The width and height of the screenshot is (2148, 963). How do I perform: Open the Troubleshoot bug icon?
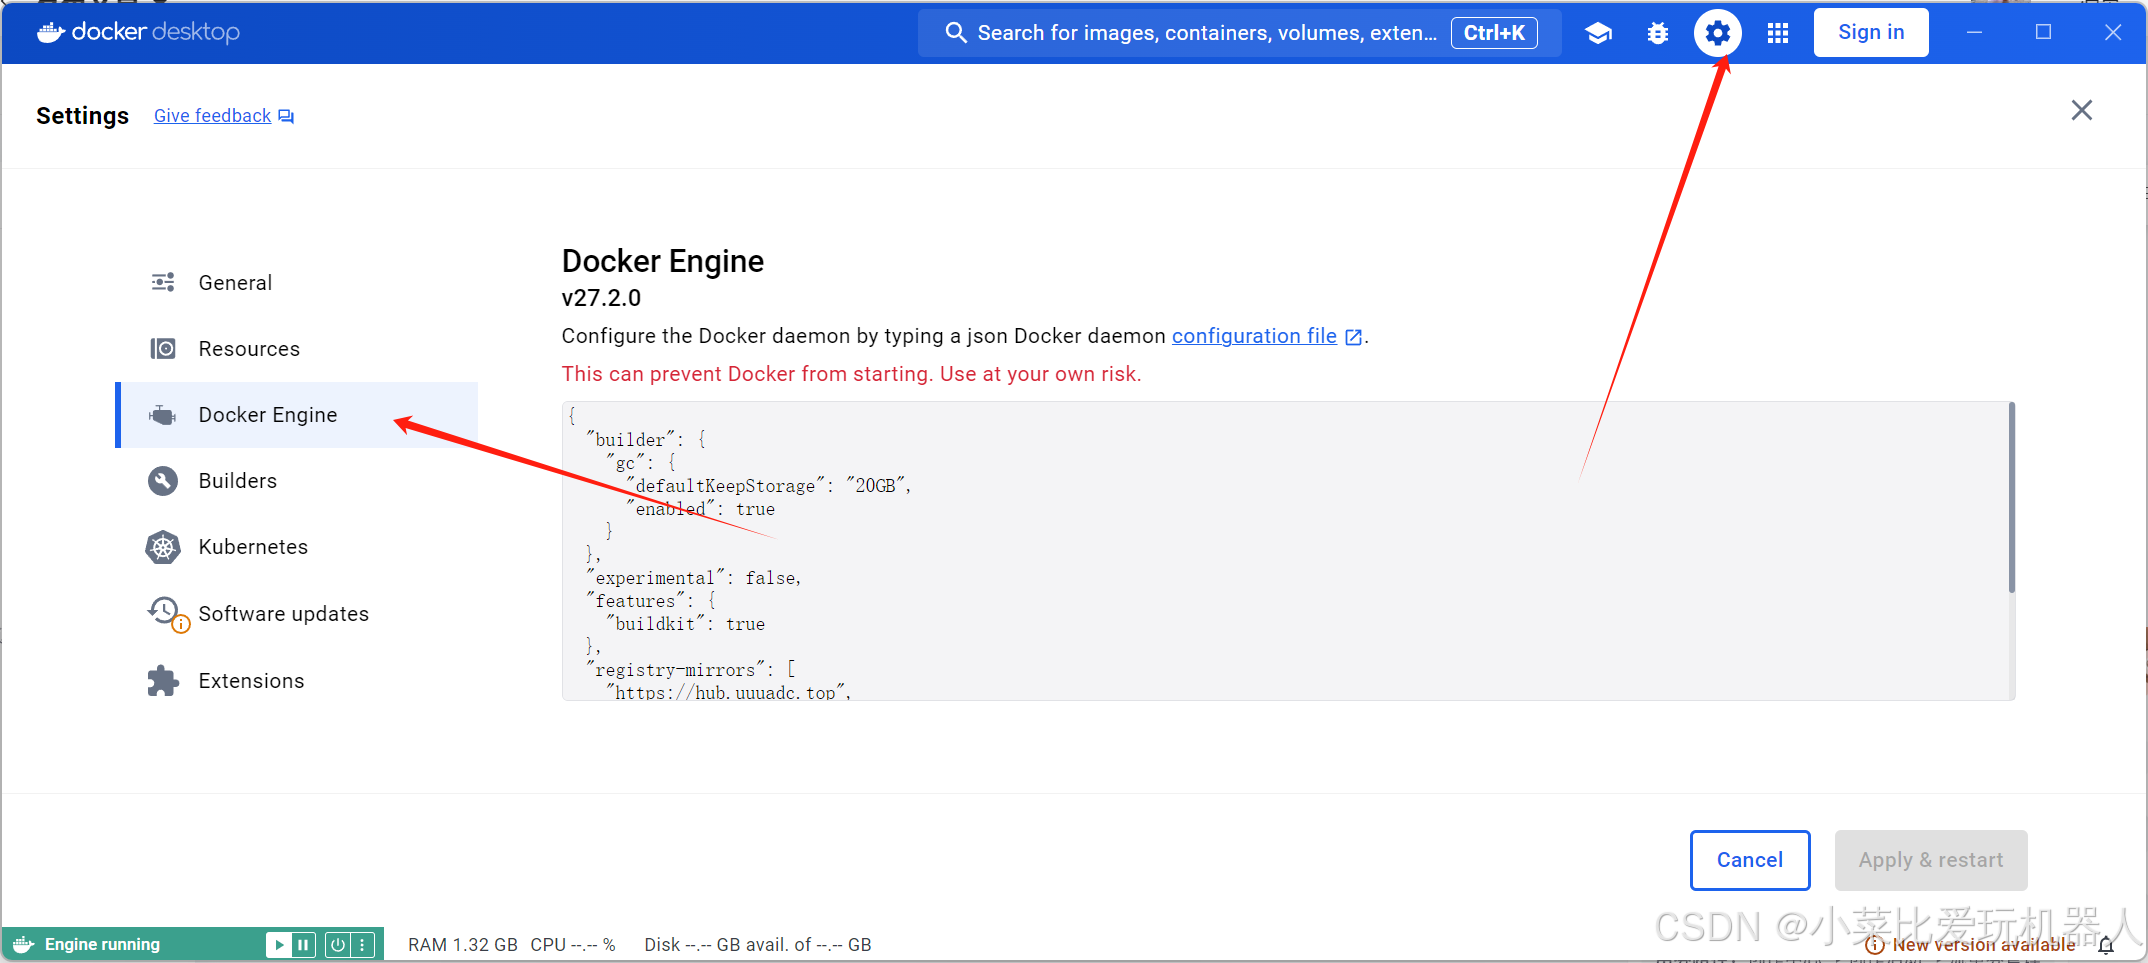point(1658,32)
